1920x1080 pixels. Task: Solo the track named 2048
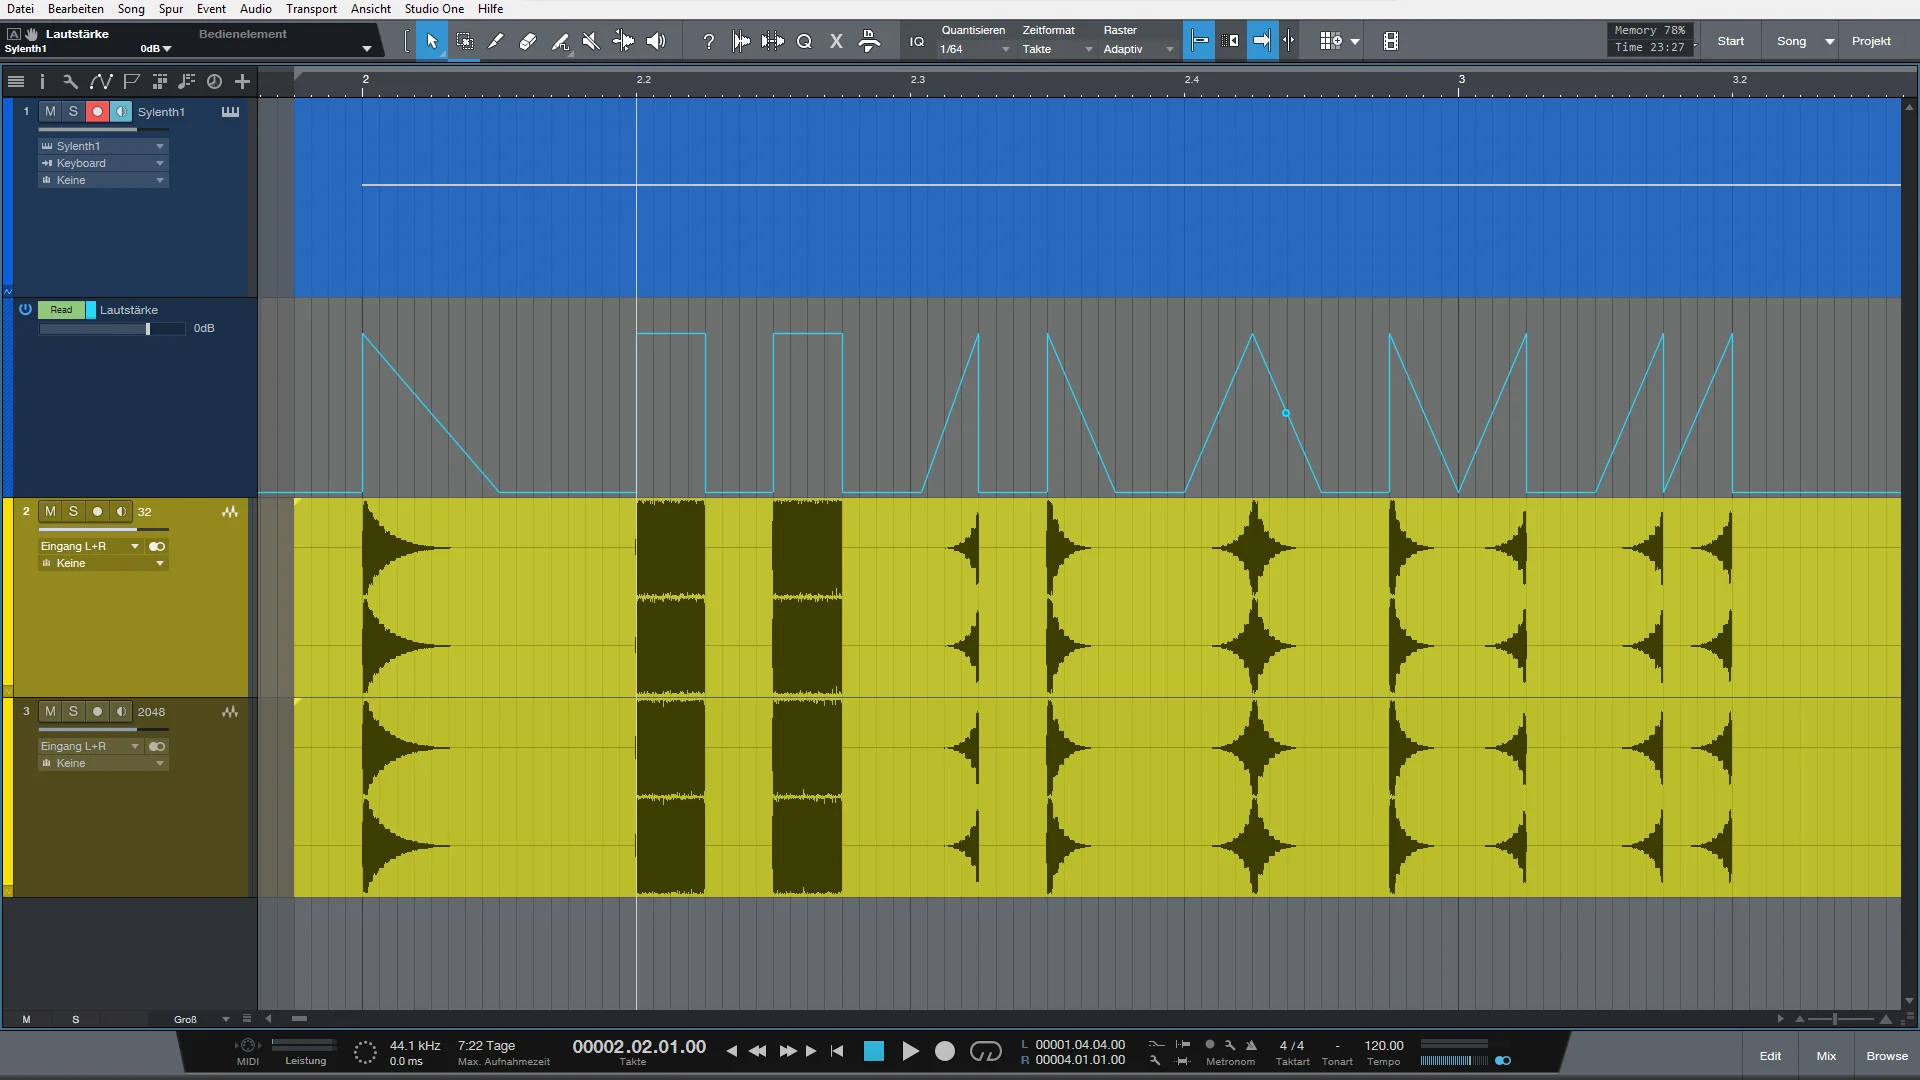73,711
